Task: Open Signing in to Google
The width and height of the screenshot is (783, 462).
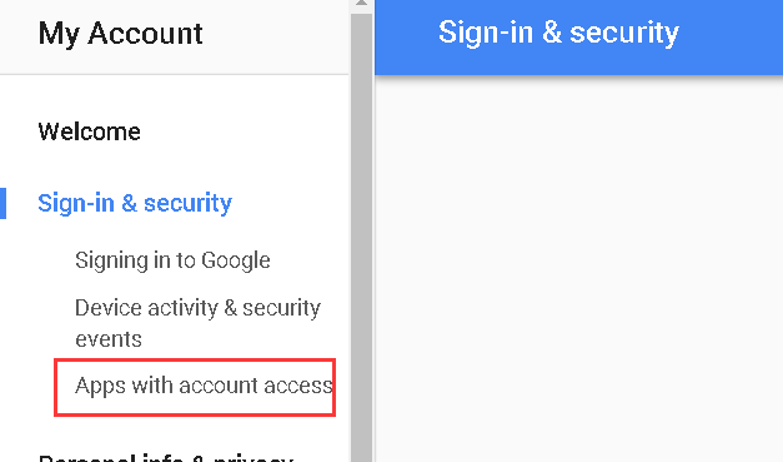Action: [x=172, y=261]
